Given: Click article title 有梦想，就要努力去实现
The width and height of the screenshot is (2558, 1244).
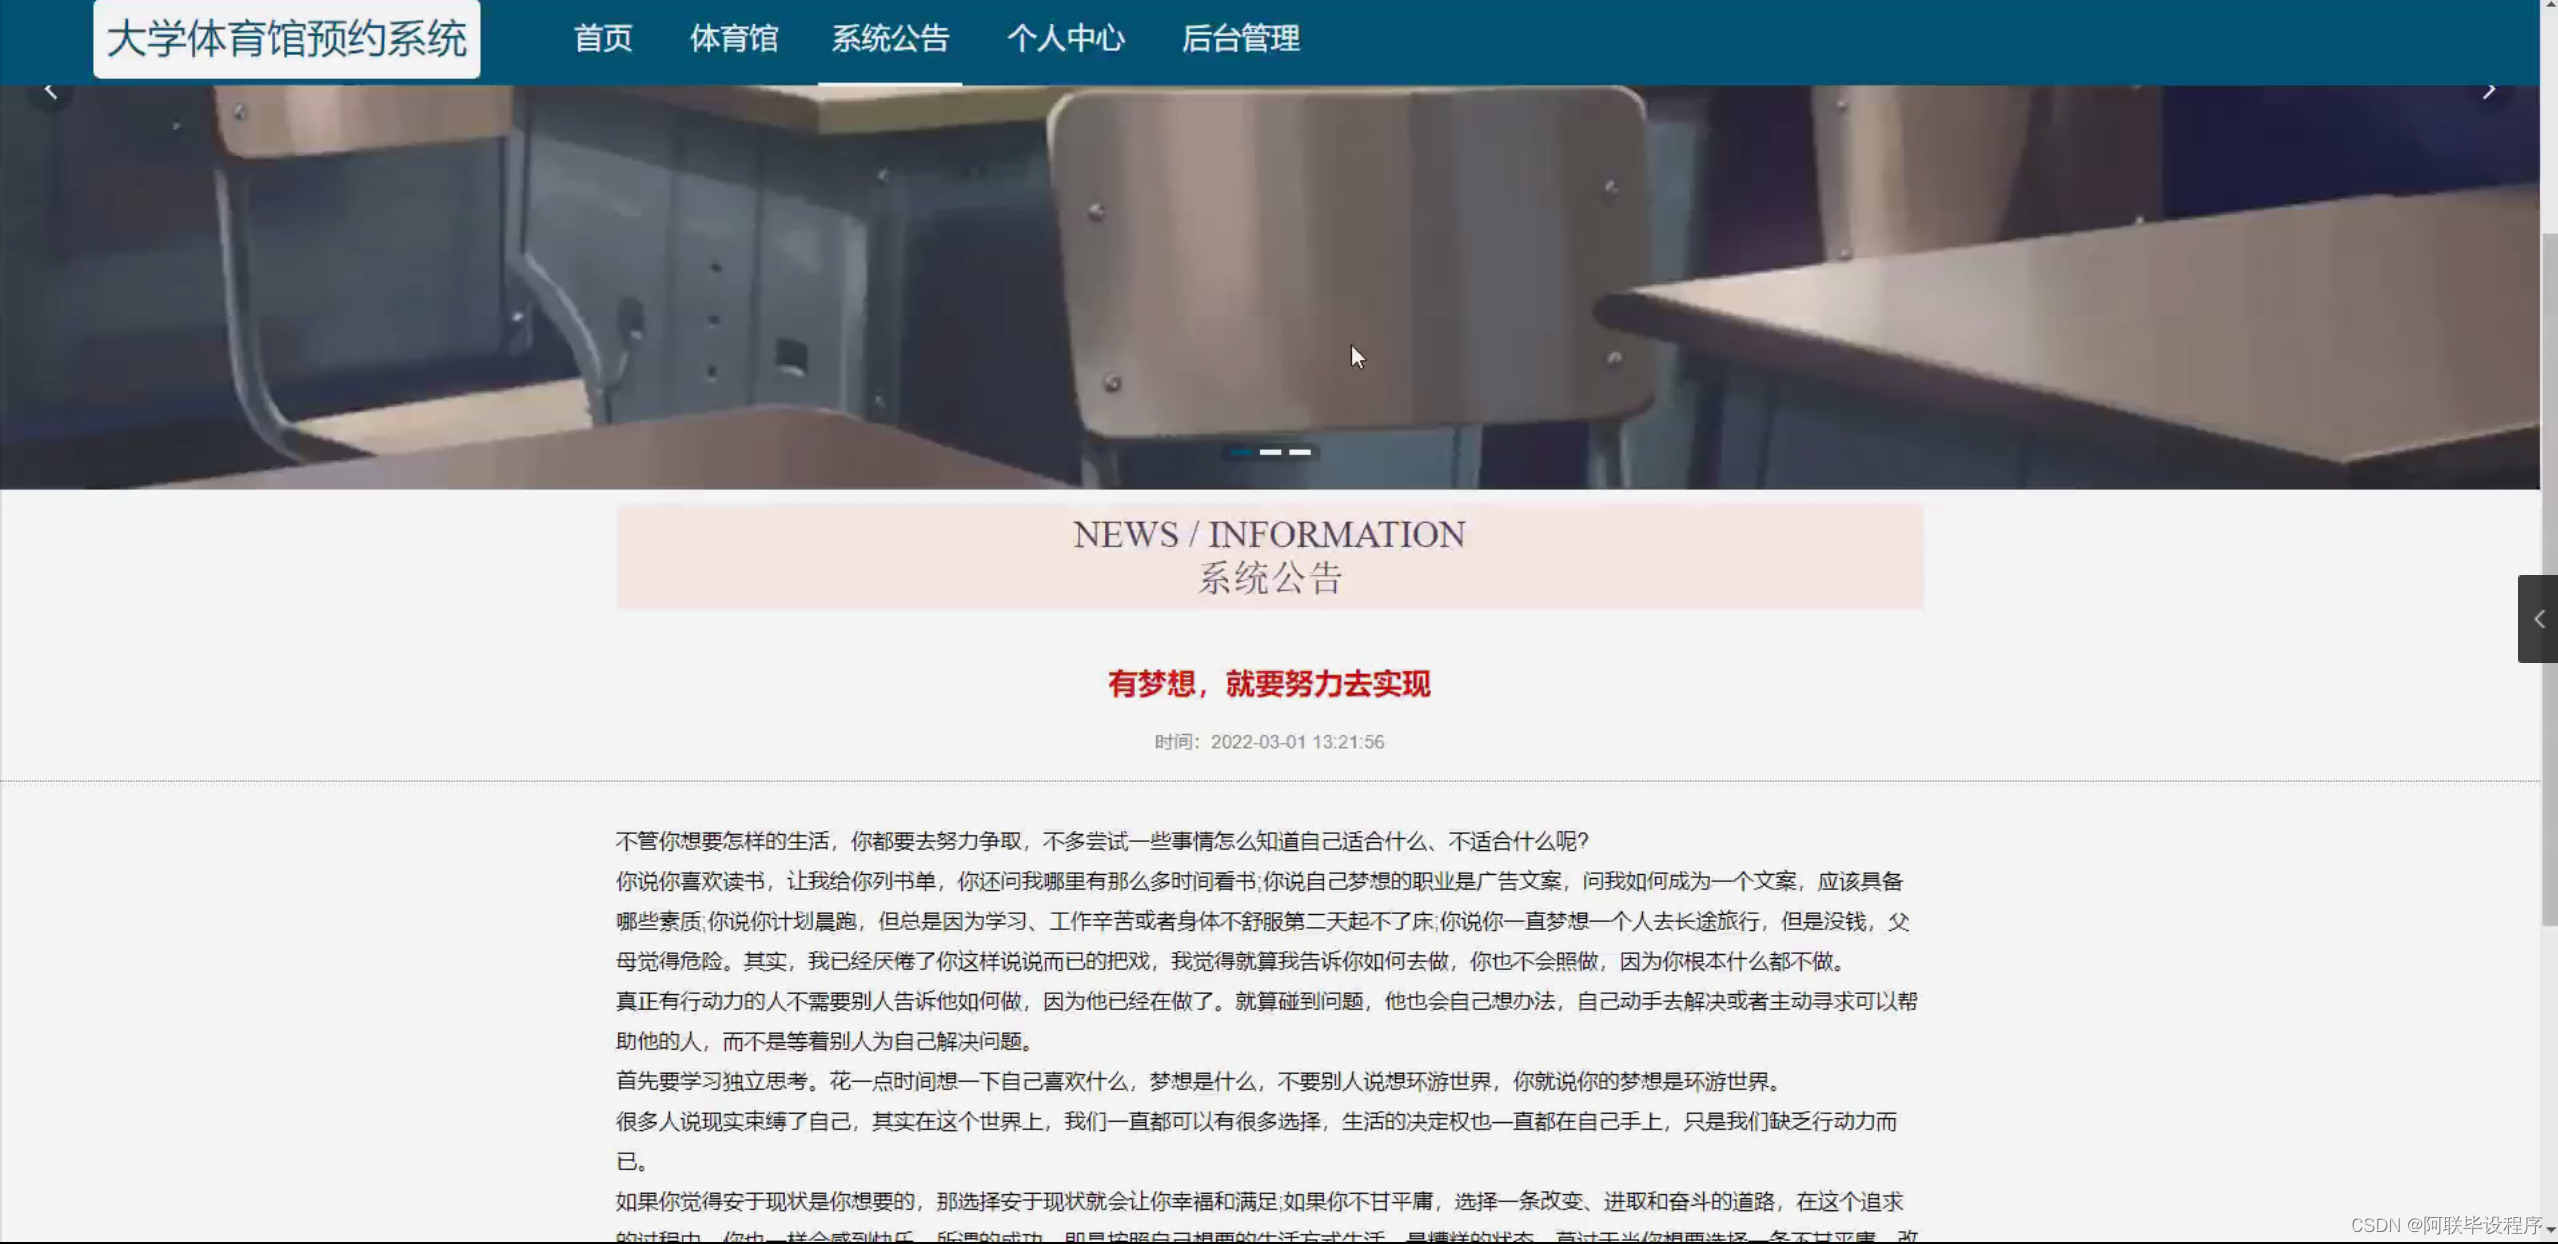Looking at the screenshot, I should coord(1269,684).
